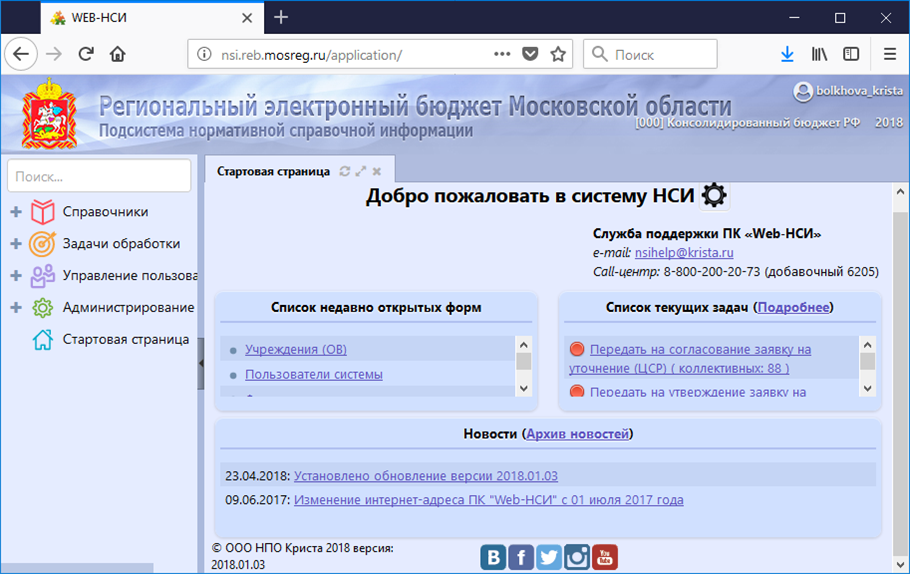Viewport: 910px width, 574px height.
Task: Expand the Администрирование tree node
Action: coord(15,308)
